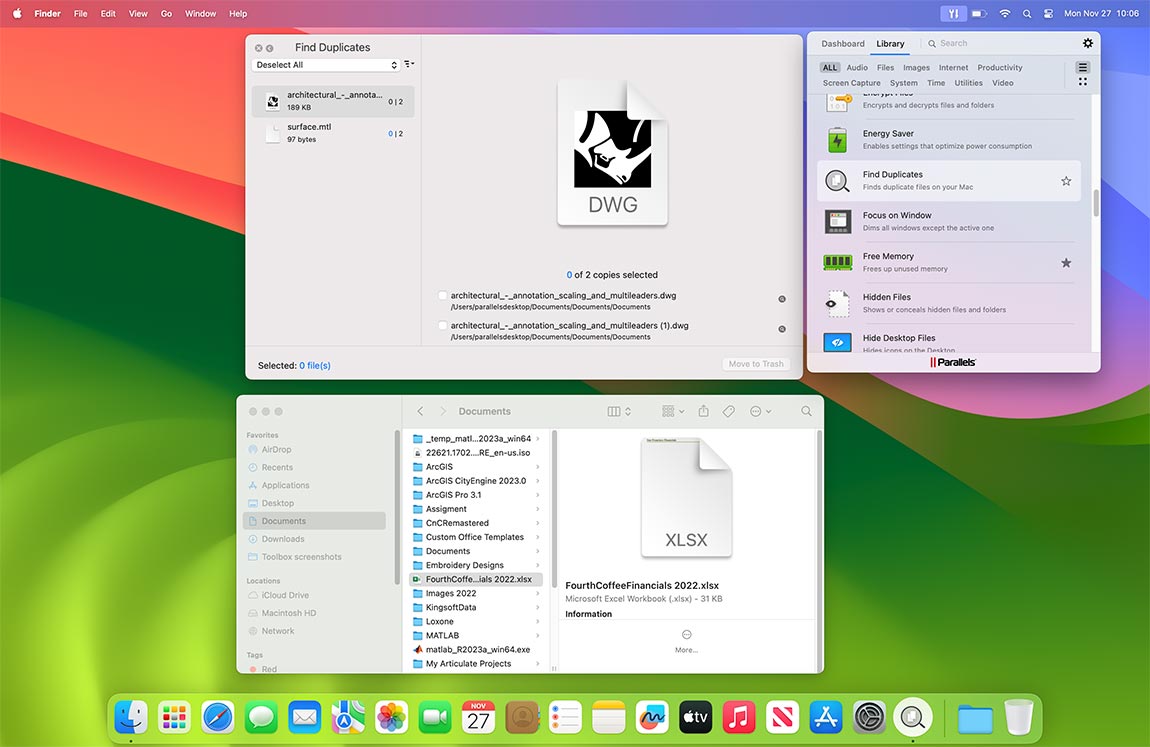Check the architectural (1).dwg duplicate copy
The image size is (1150, 747).
(442, 325)
